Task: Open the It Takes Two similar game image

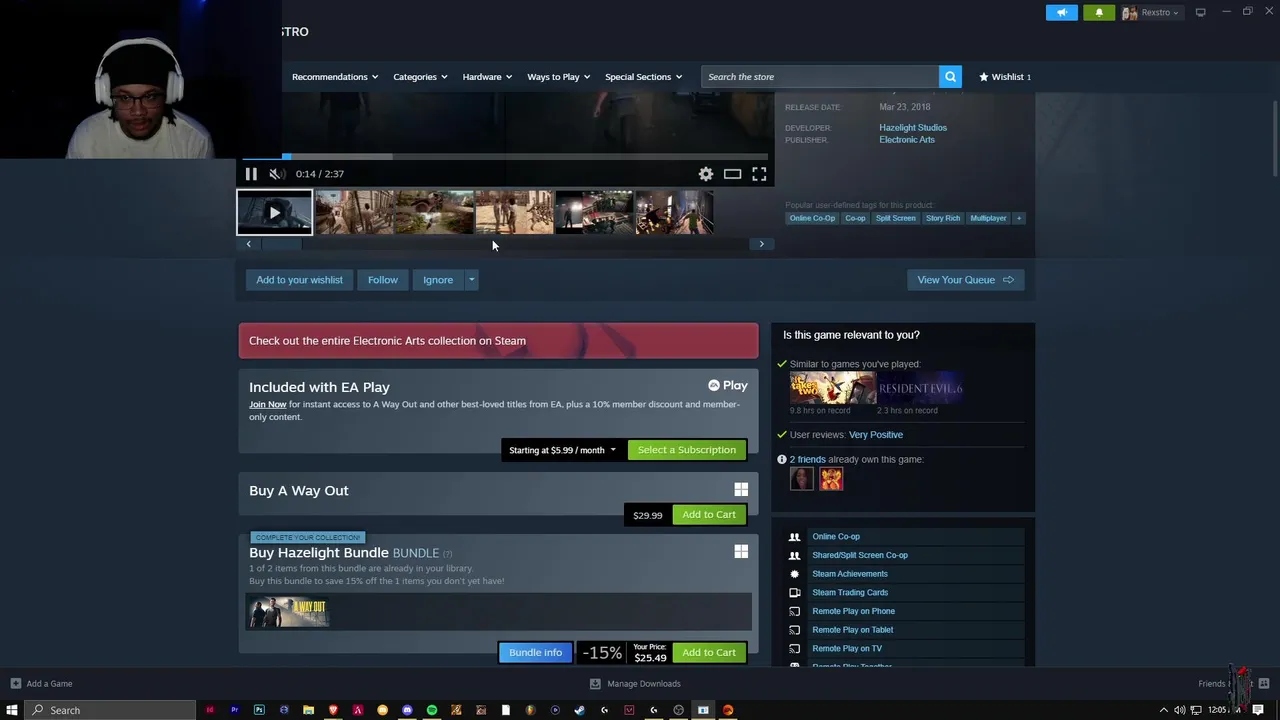Action: pos(832,388)
